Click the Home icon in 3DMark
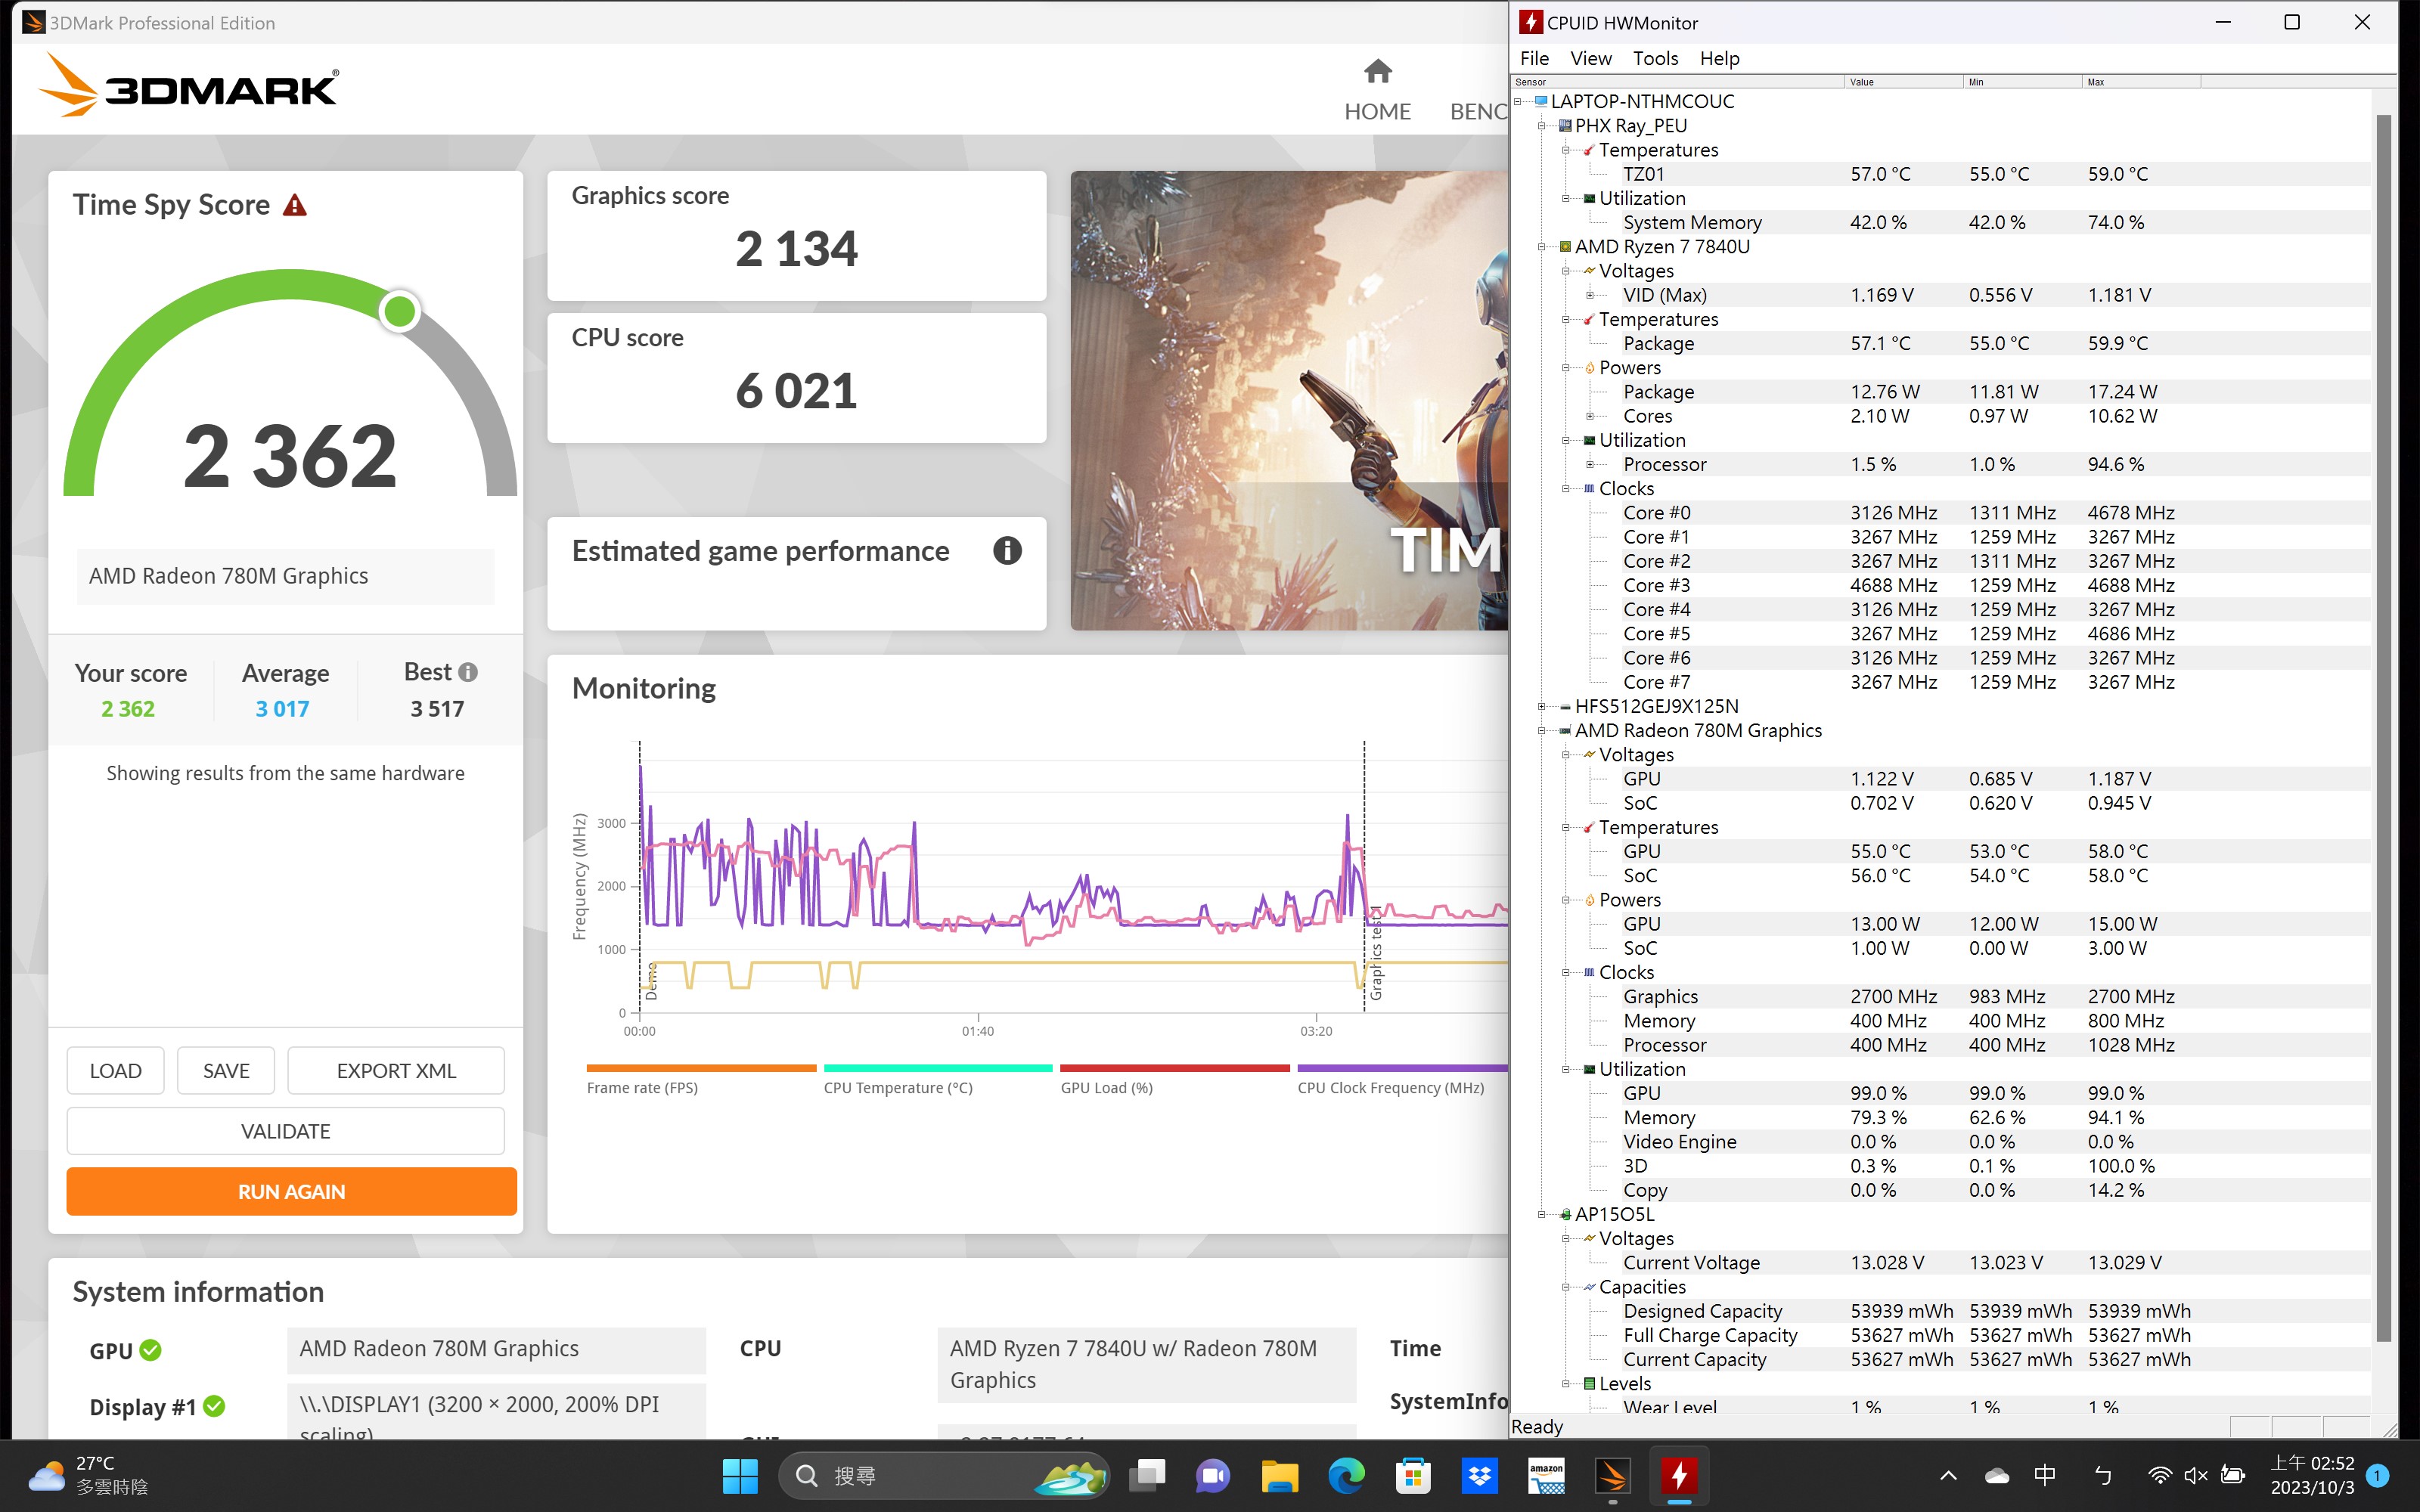Screen dimensions: 2420x1512 (x=1377, y=71)
